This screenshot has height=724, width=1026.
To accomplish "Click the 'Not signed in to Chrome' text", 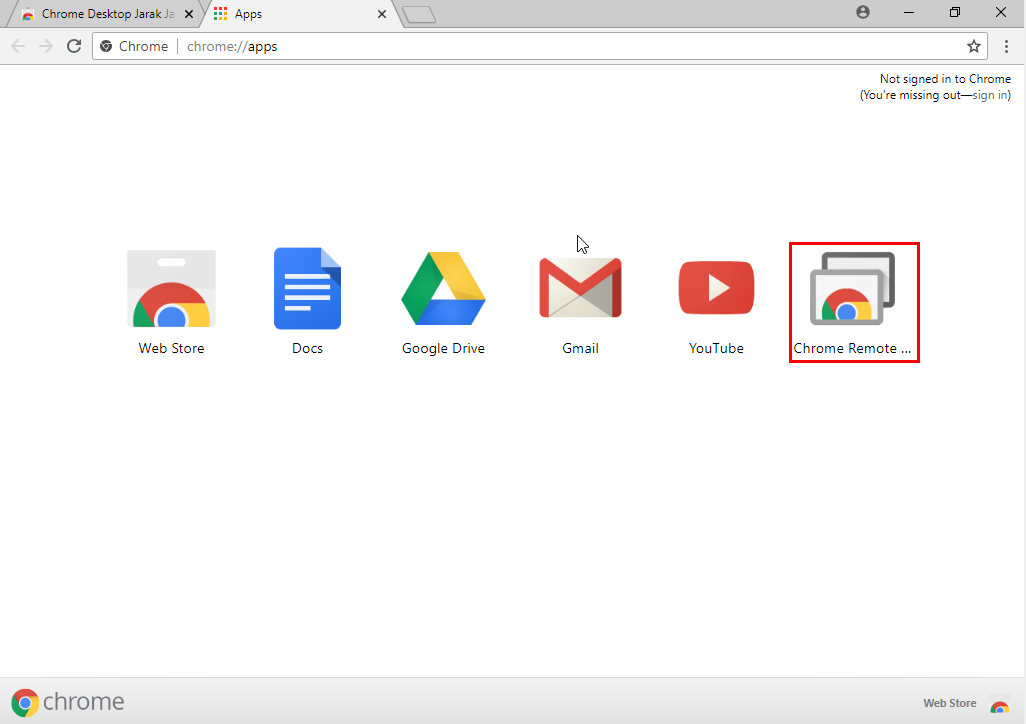I will (x=945, y=79).
